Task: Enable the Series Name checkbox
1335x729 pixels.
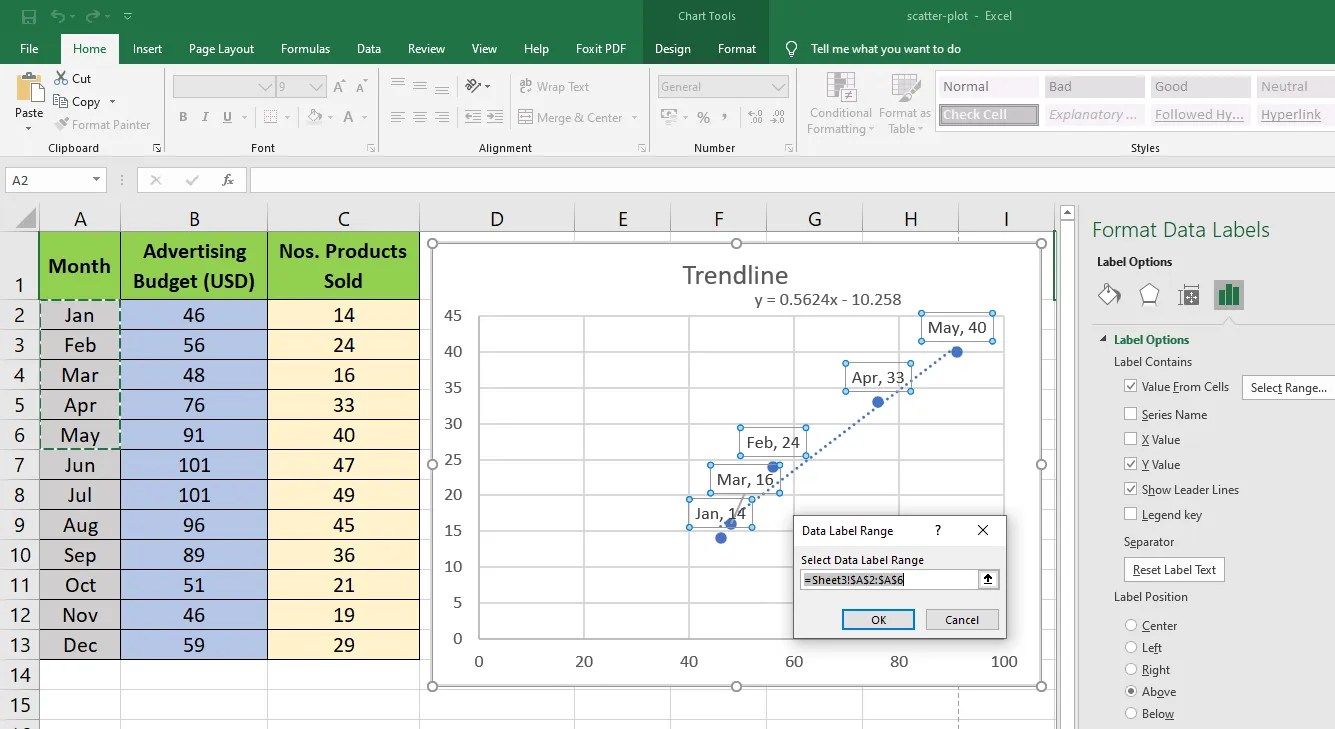Action: click(x=1131, y=414)
